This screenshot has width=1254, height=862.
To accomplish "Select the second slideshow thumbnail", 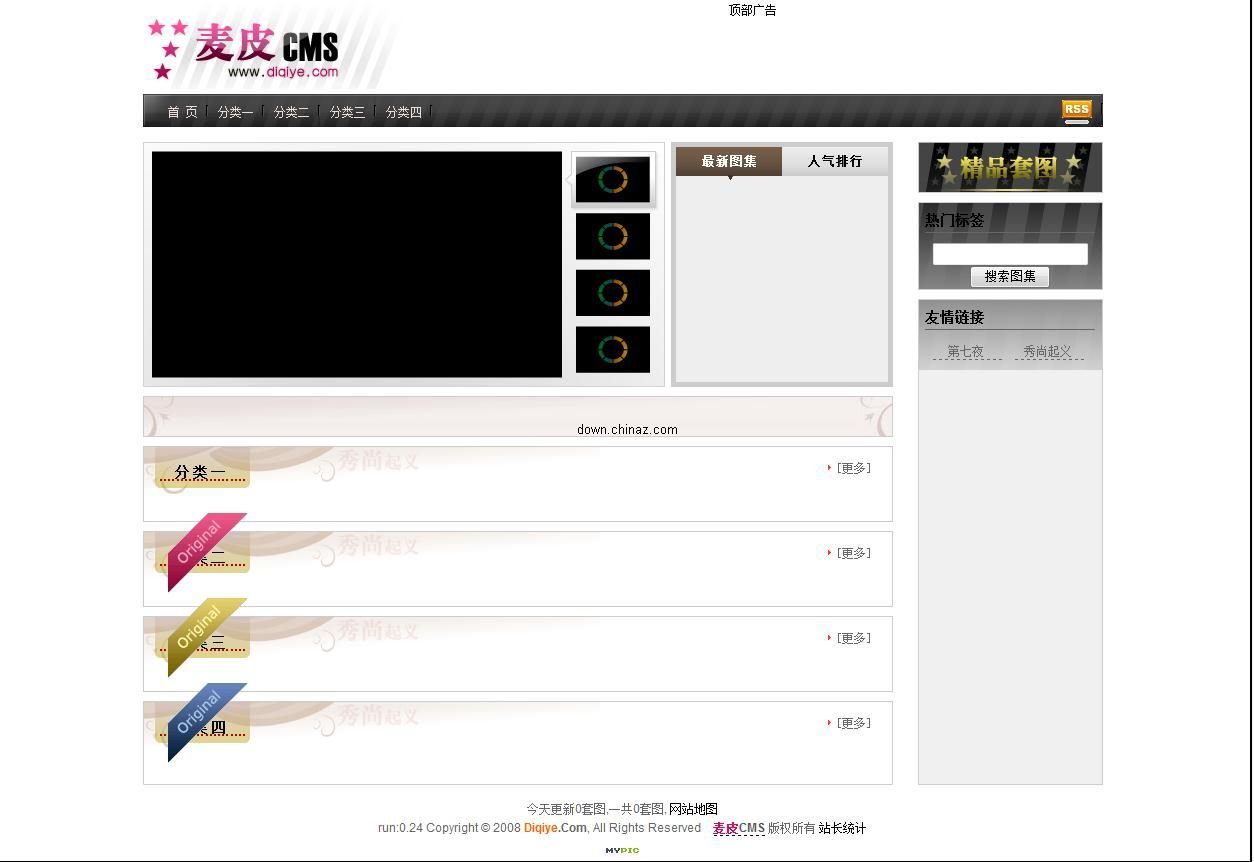I will [613, 236].
